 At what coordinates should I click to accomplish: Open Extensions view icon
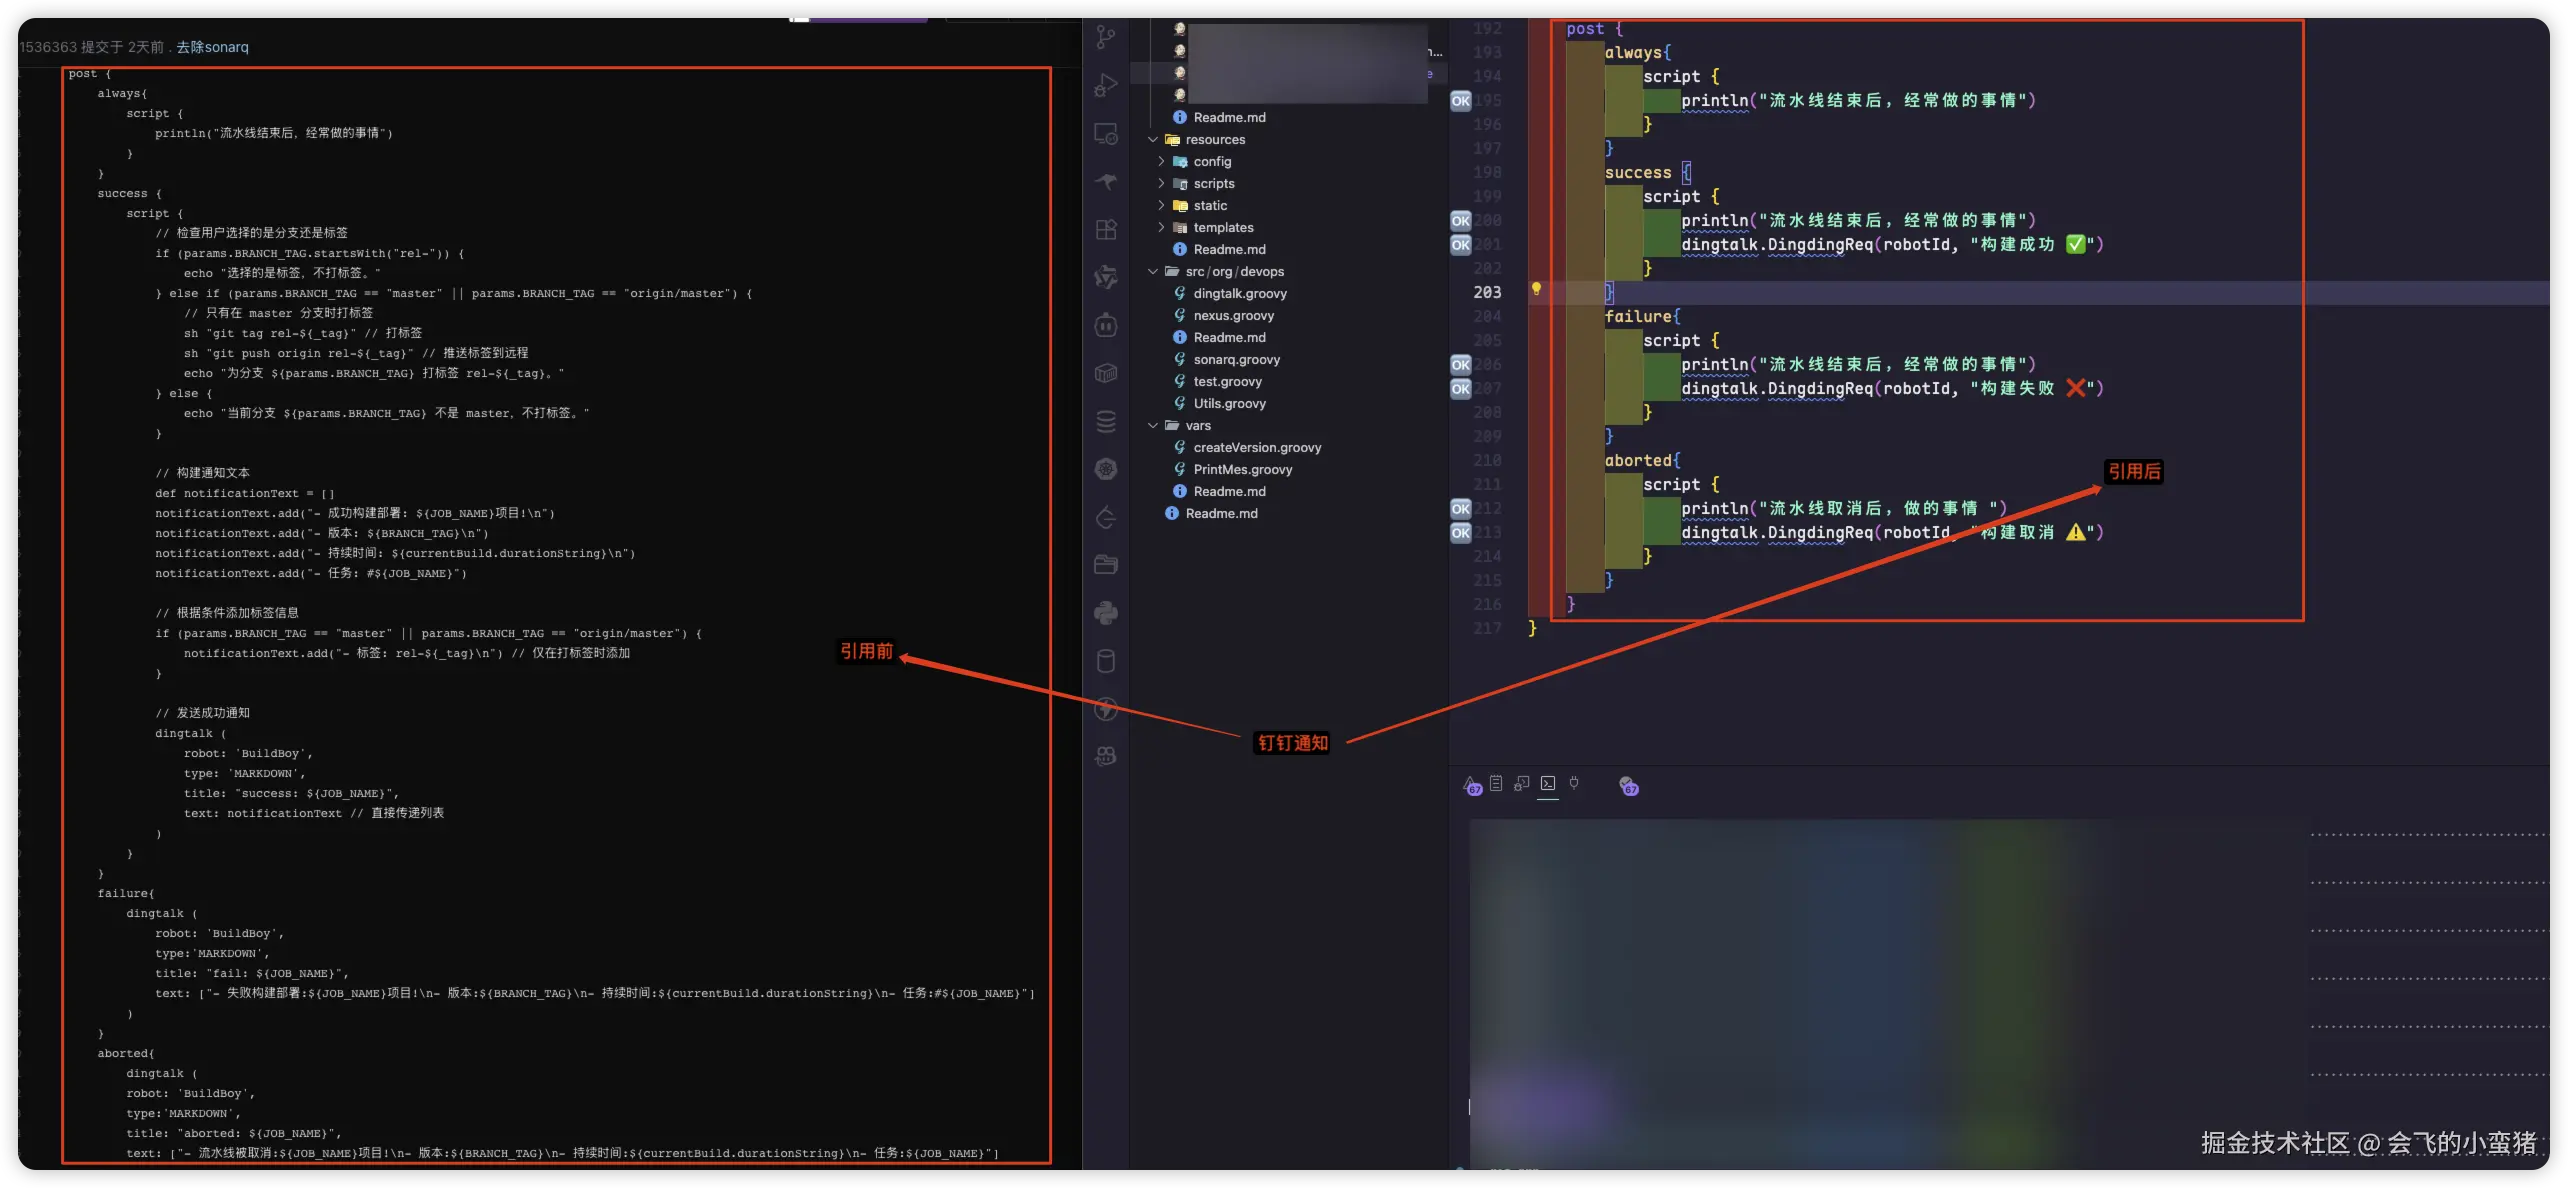[x=1105, y=230]
